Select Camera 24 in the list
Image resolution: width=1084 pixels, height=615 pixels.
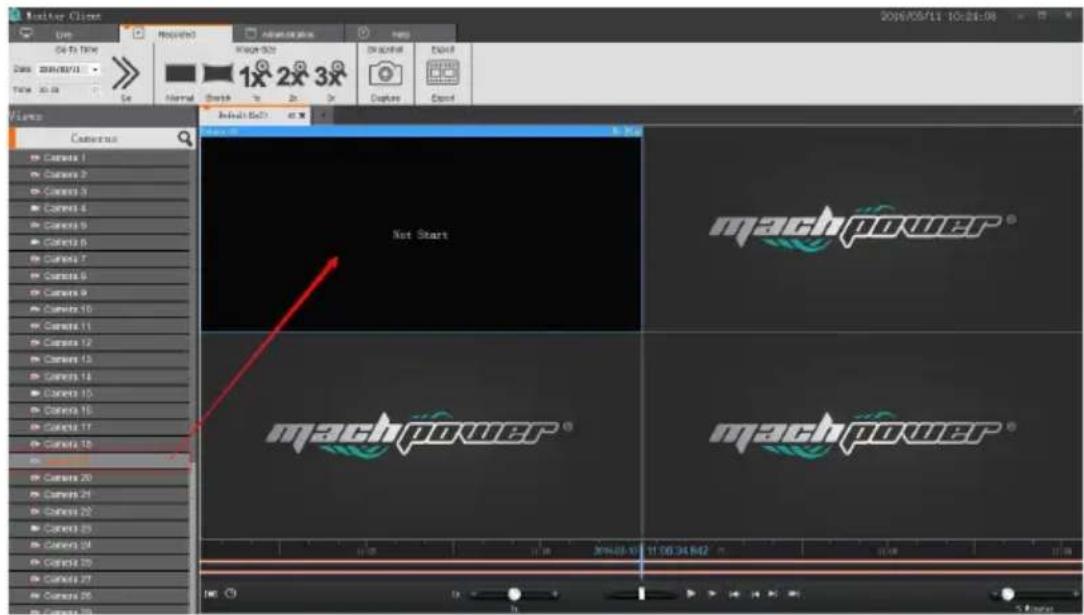click(100, 545)
